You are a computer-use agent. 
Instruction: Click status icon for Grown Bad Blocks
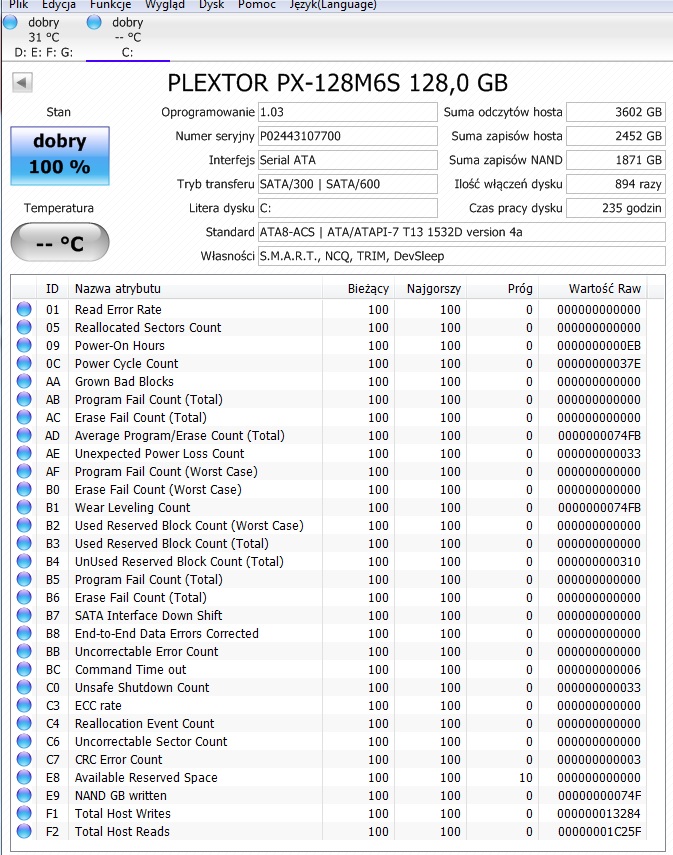pyautogui.click(x=24, y=381)
